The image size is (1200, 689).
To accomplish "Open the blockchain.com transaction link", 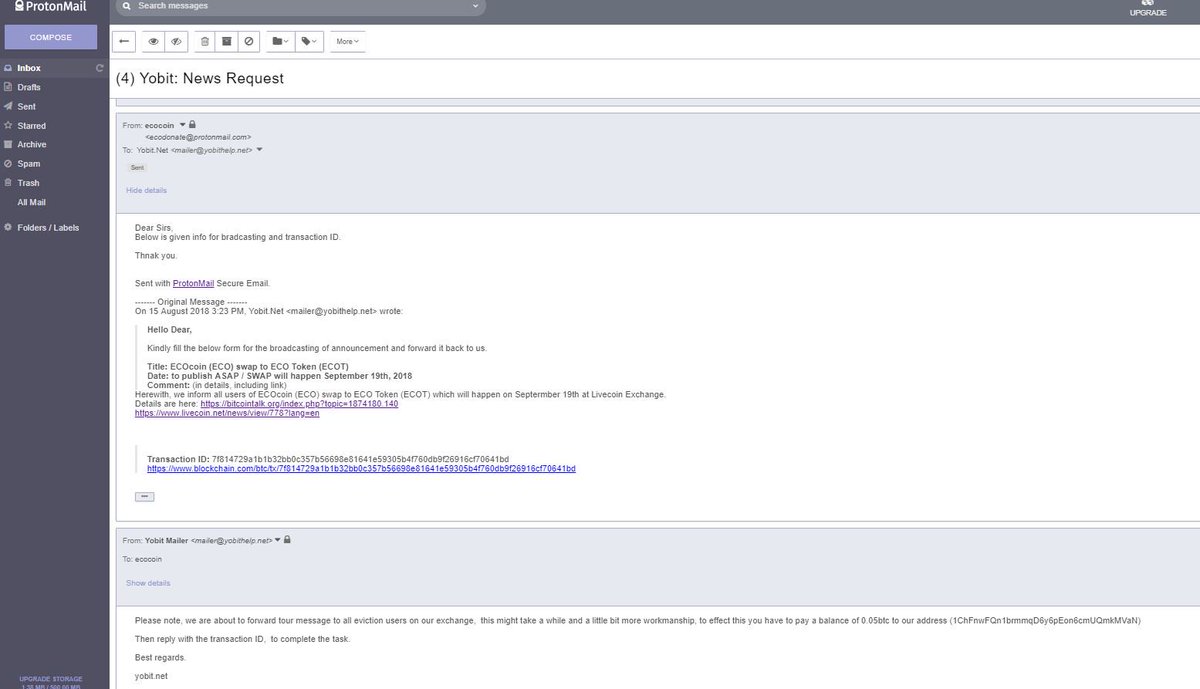I will 361,468.
